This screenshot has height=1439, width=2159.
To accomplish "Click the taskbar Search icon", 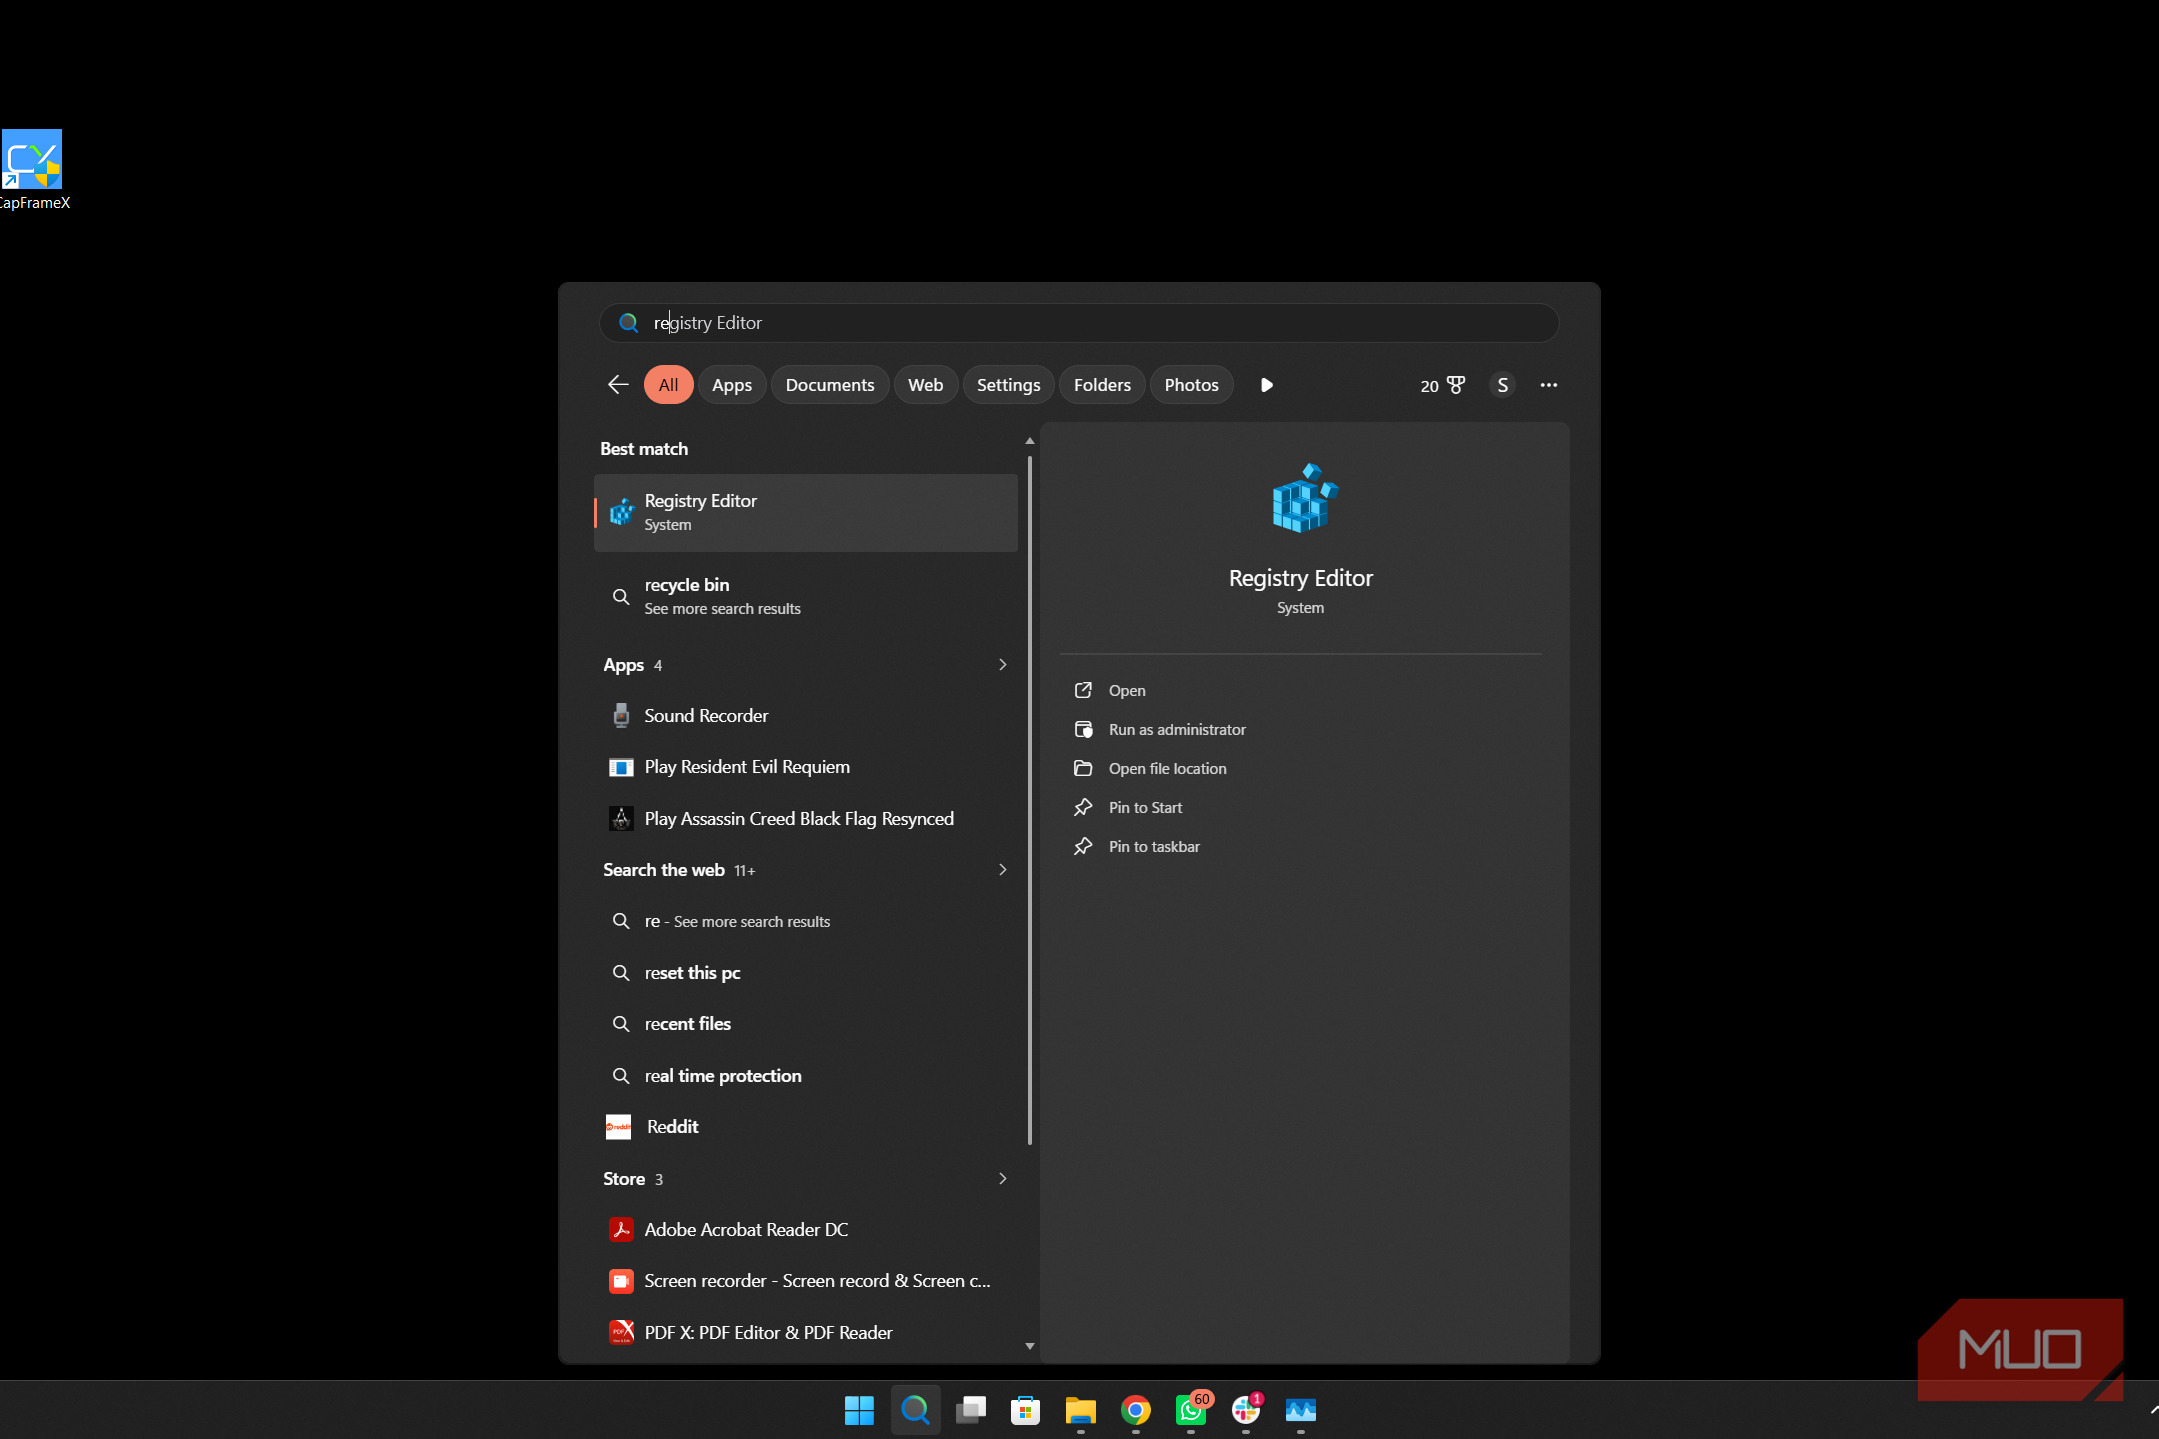I will click(915, 1410).
